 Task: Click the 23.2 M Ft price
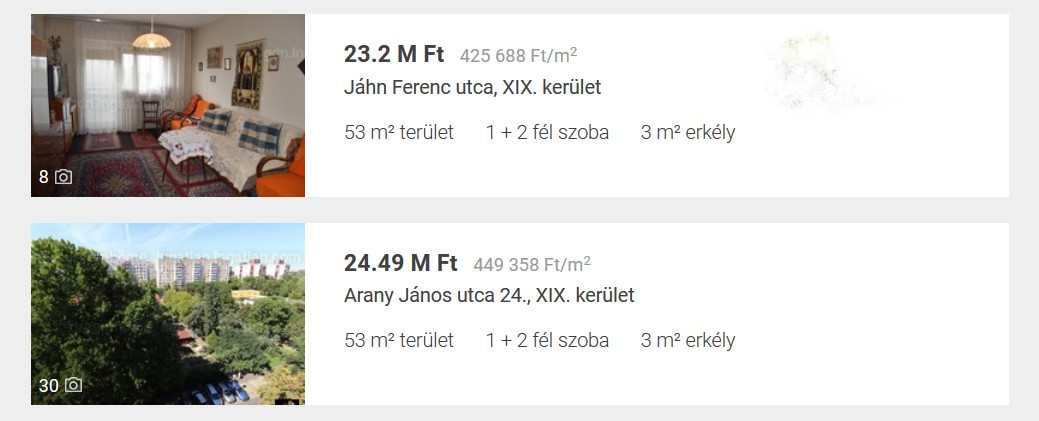[394, 54]
